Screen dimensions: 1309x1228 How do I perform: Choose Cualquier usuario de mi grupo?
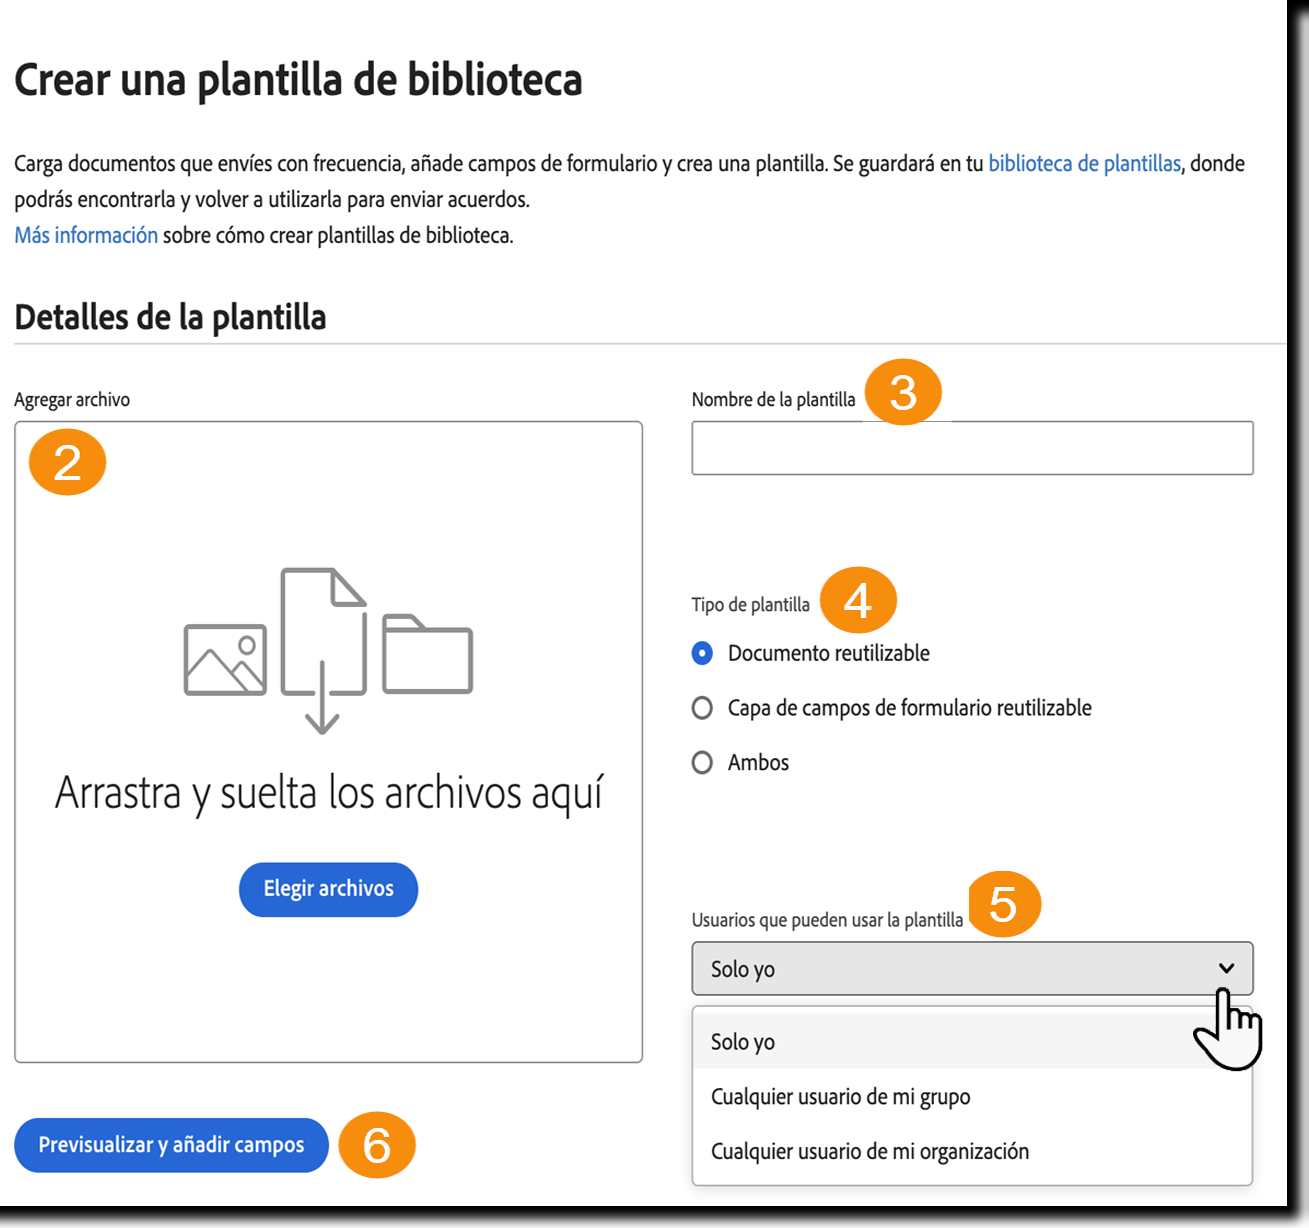pos(840,1096)
